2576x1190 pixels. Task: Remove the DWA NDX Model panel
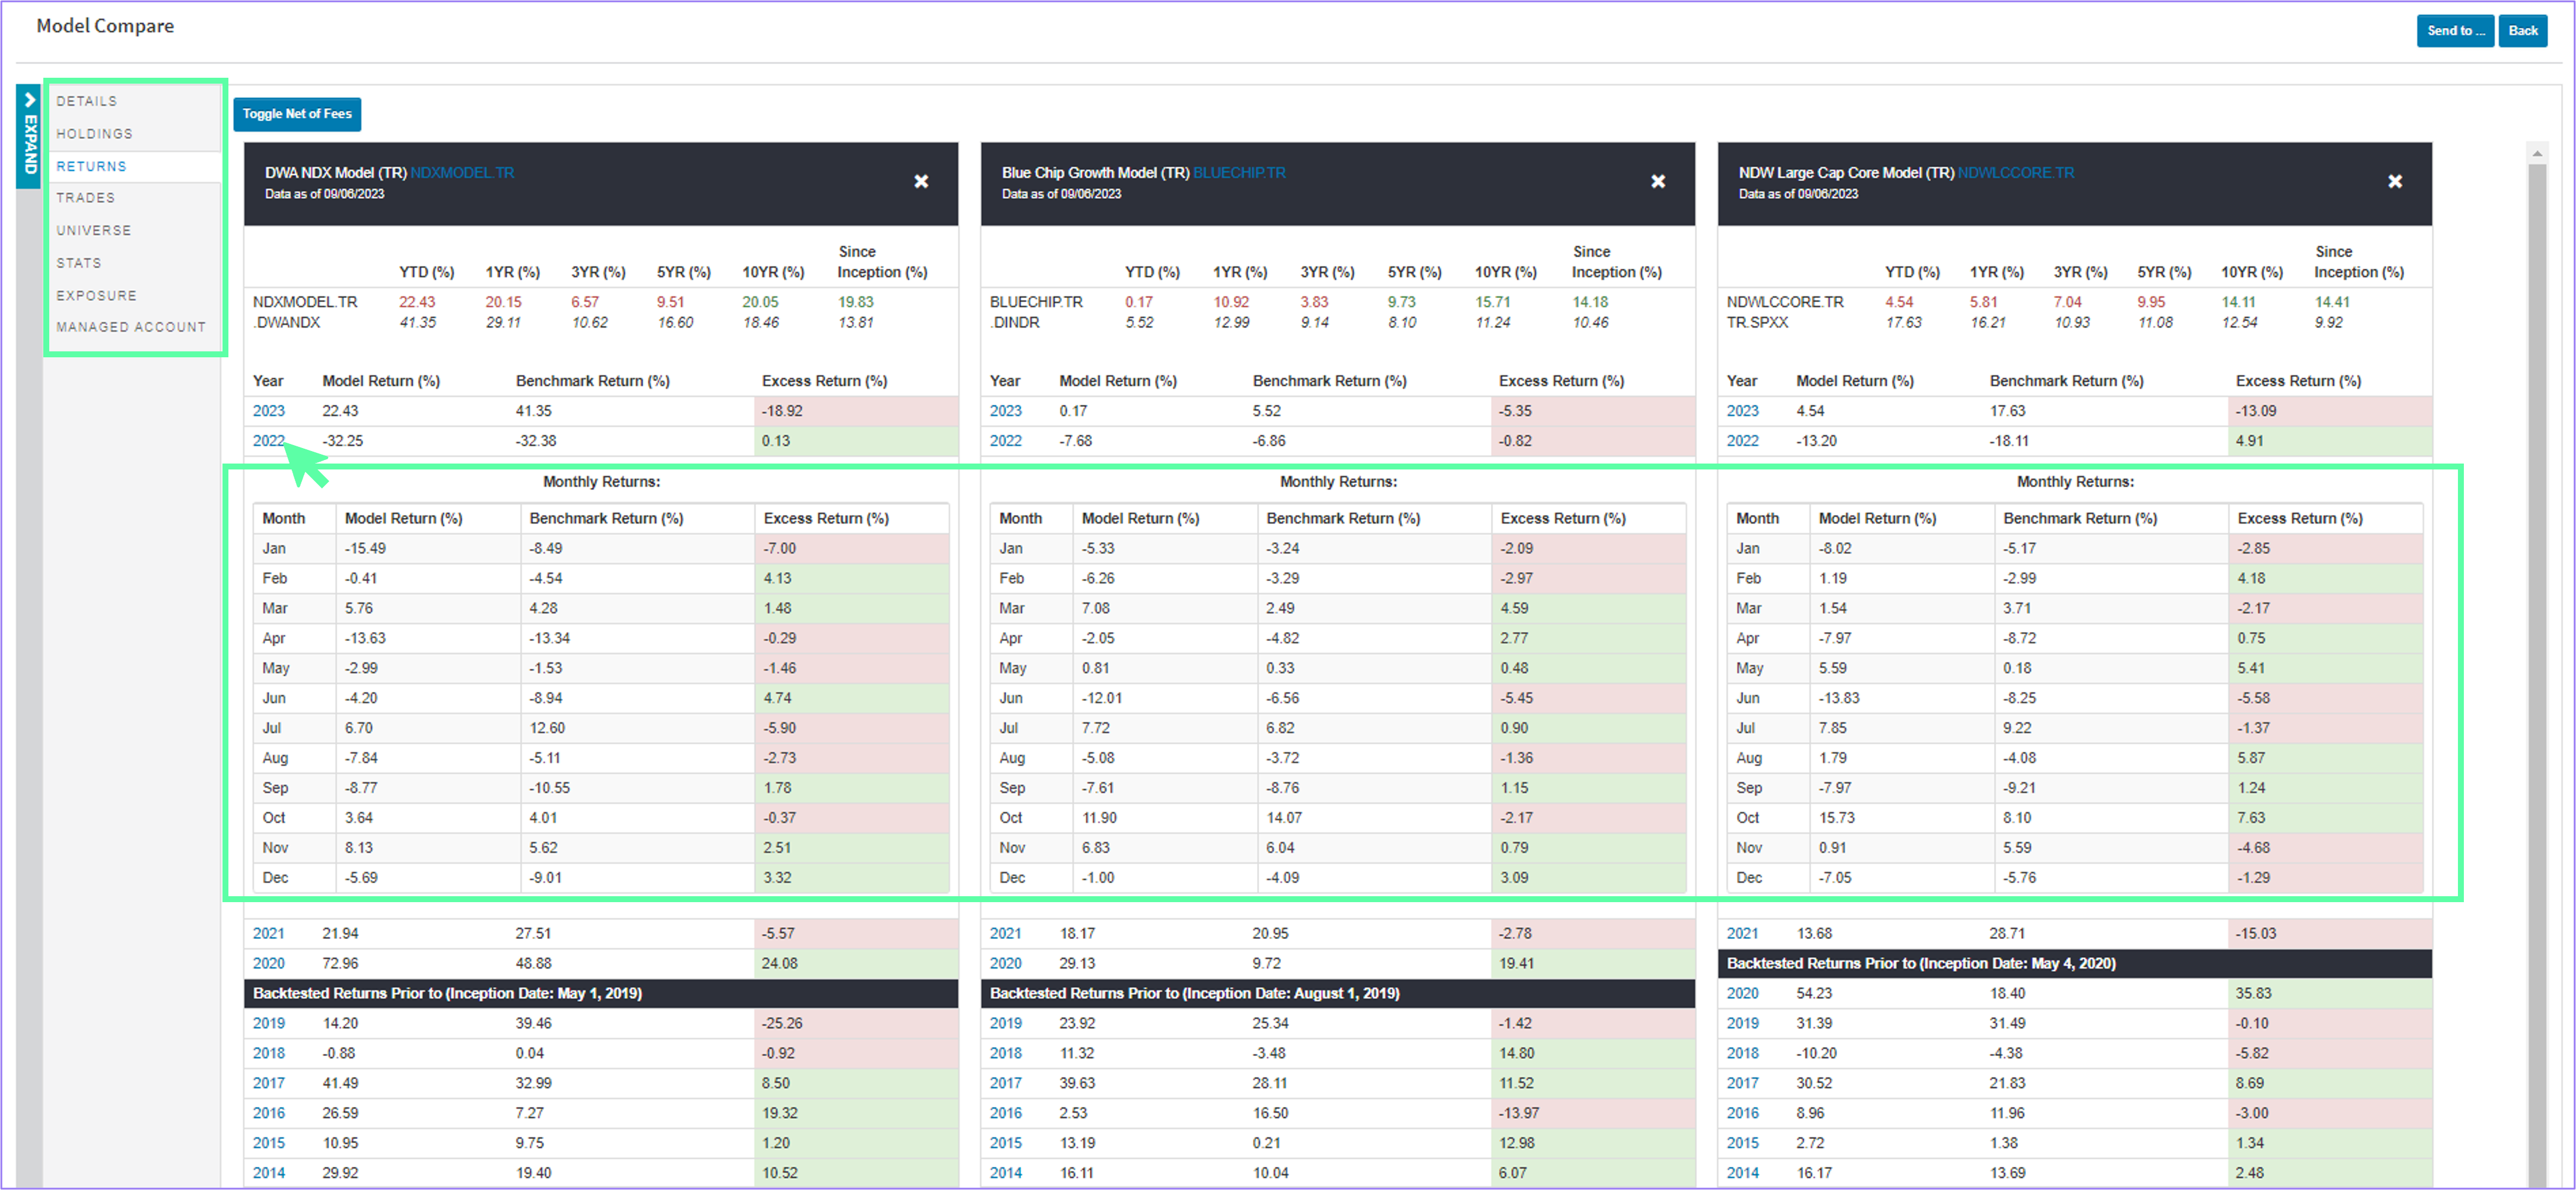(x=921, y=182)
